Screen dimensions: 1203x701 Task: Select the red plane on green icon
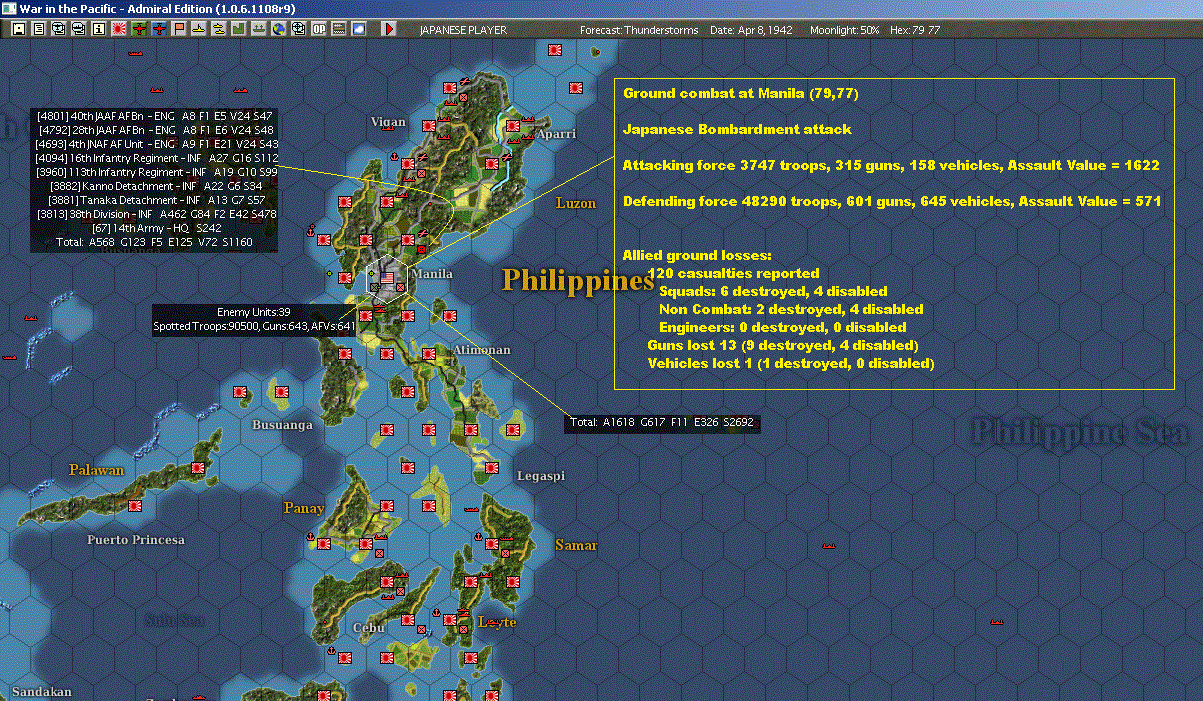139,29
